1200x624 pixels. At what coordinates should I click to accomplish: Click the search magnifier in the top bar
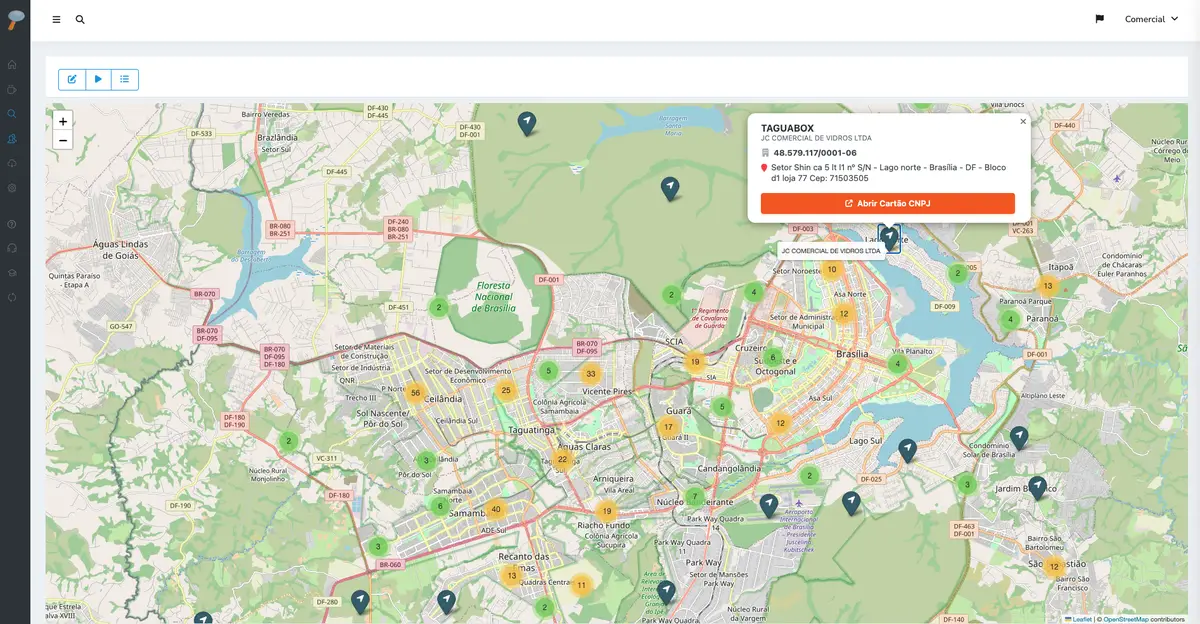coord(80,19)
